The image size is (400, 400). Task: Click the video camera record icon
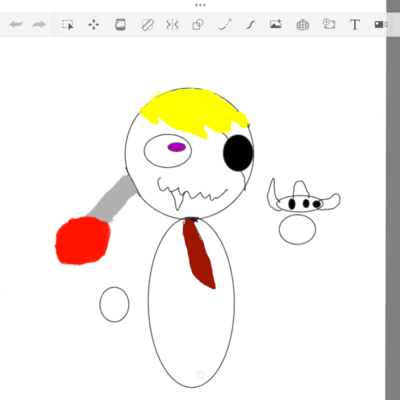click(x=380, y=25)
